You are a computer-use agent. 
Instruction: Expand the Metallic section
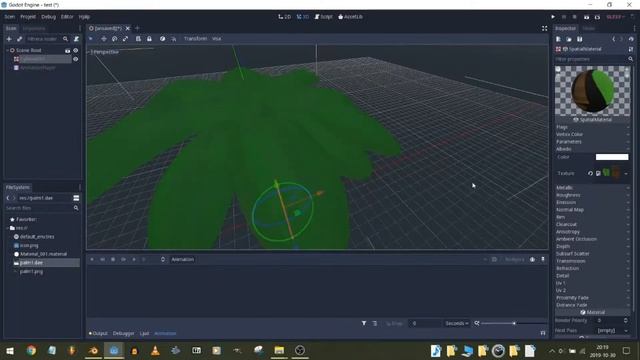[592, 188]
